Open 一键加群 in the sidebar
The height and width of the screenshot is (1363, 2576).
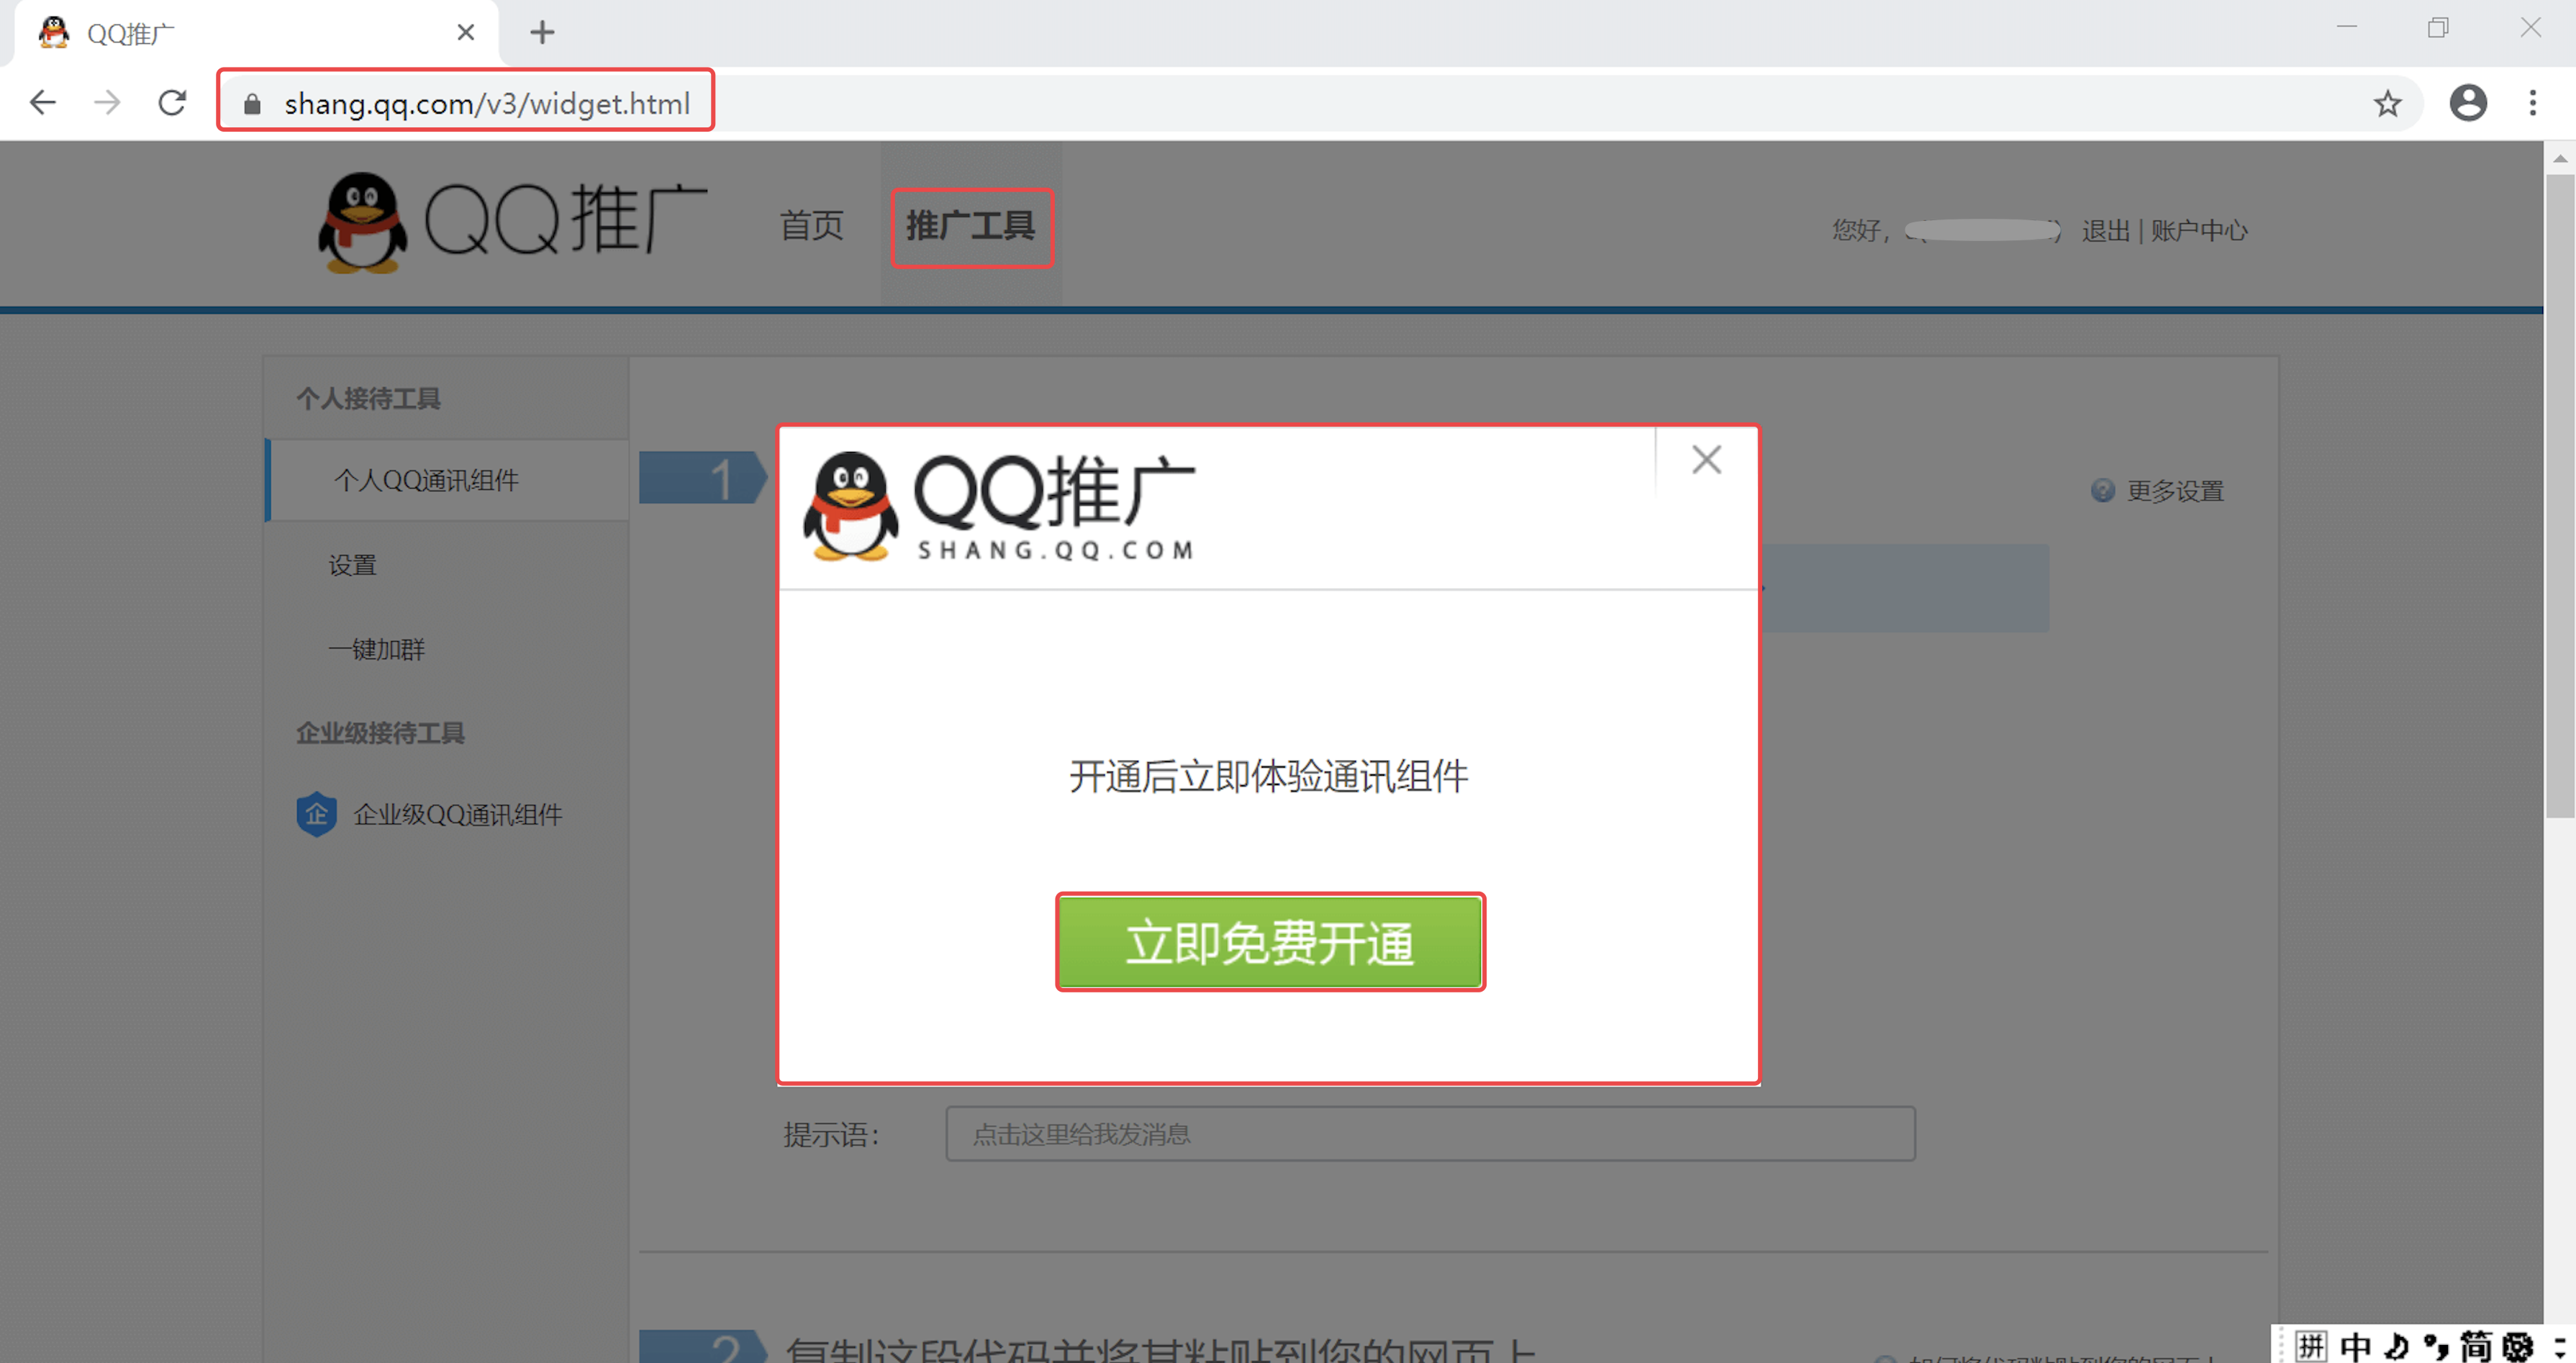point(376,650)
